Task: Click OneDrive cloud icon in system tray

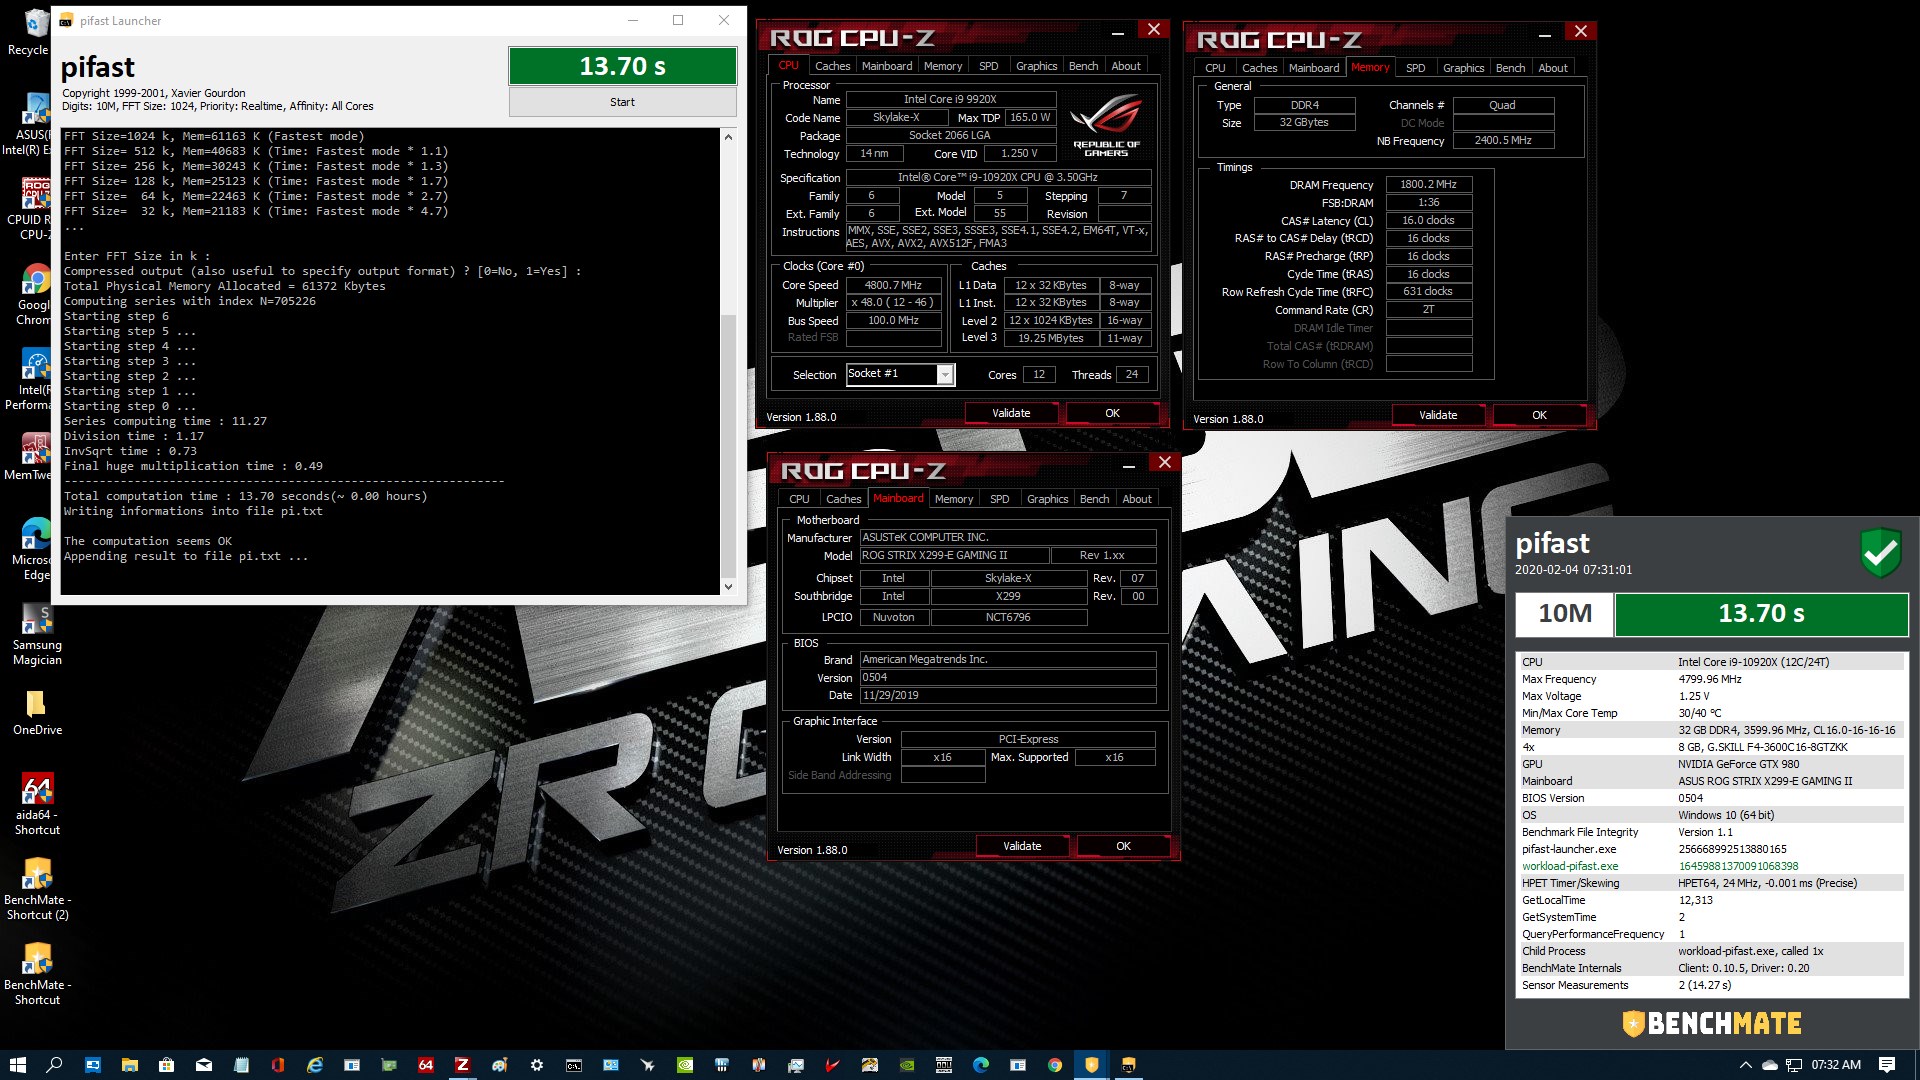Action: [x=1769, y=1065]
